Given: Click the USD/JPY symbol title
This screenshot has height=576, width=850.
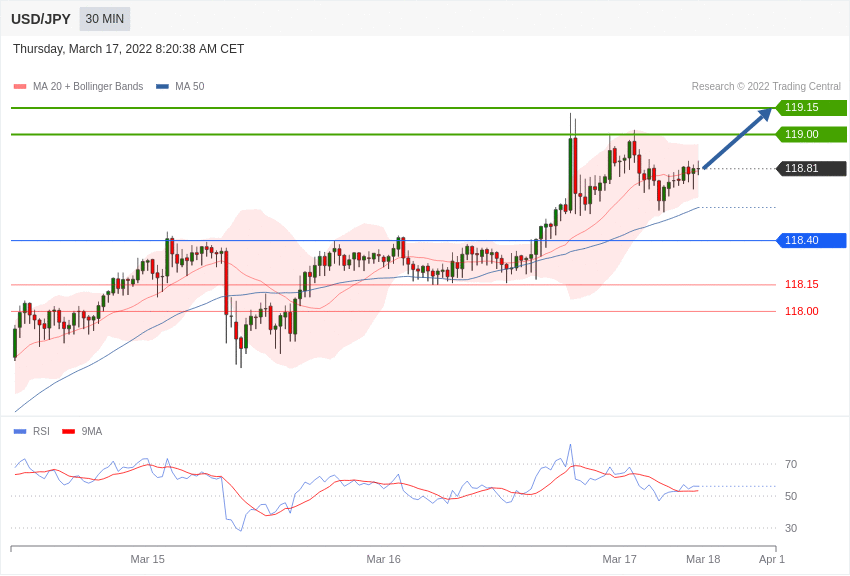Looking at the screenshot, I should click(x=41, y=19).
